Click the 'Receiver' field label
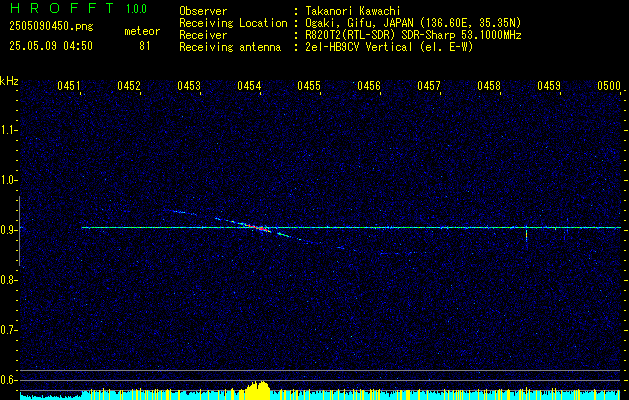This screenshot has width=629, height=400. click(203, 35)
